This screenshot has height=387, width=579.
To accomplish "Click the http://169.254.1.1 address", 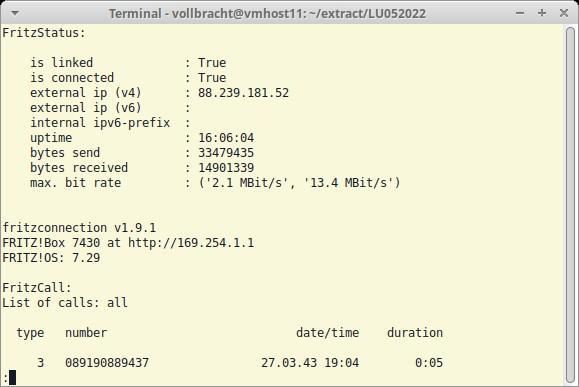I will pos(191,243).
